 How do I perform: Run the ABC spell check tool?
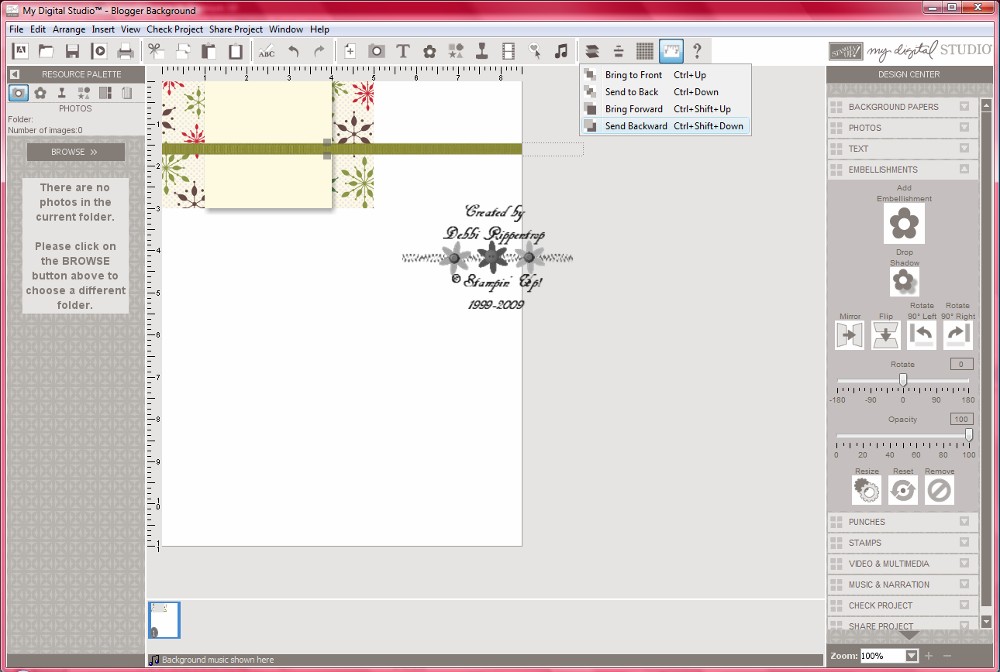[x=267, y=51]
